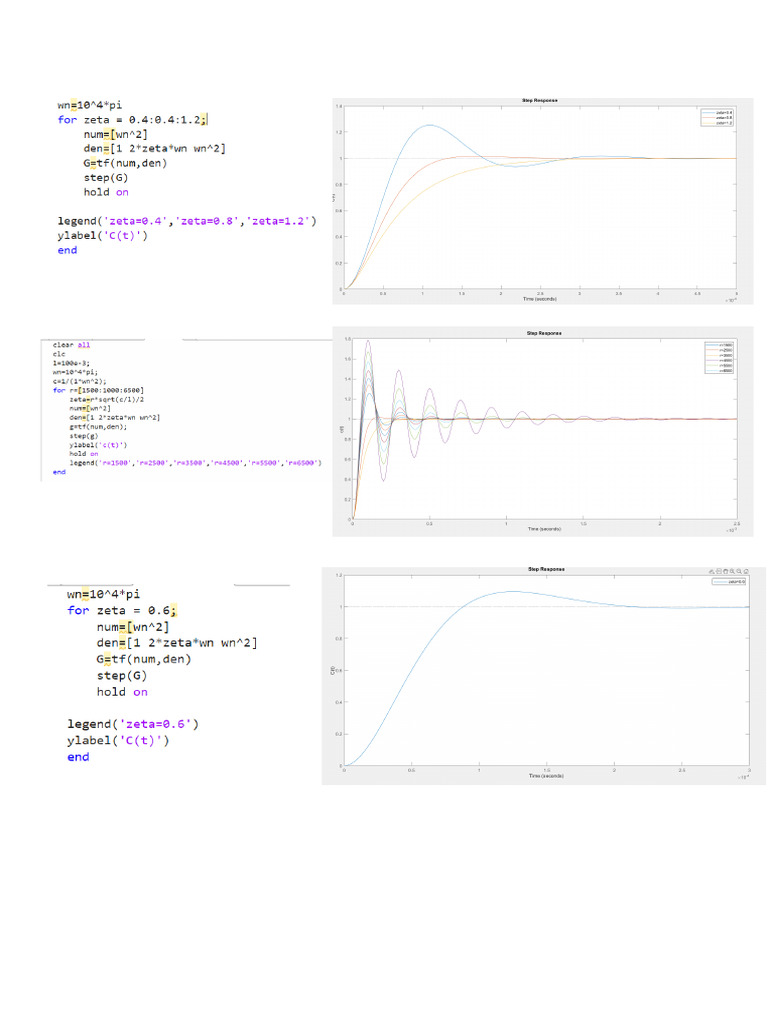
Task: Activate the pan hand tool on bottom plot
Action: tap(725, 569)
